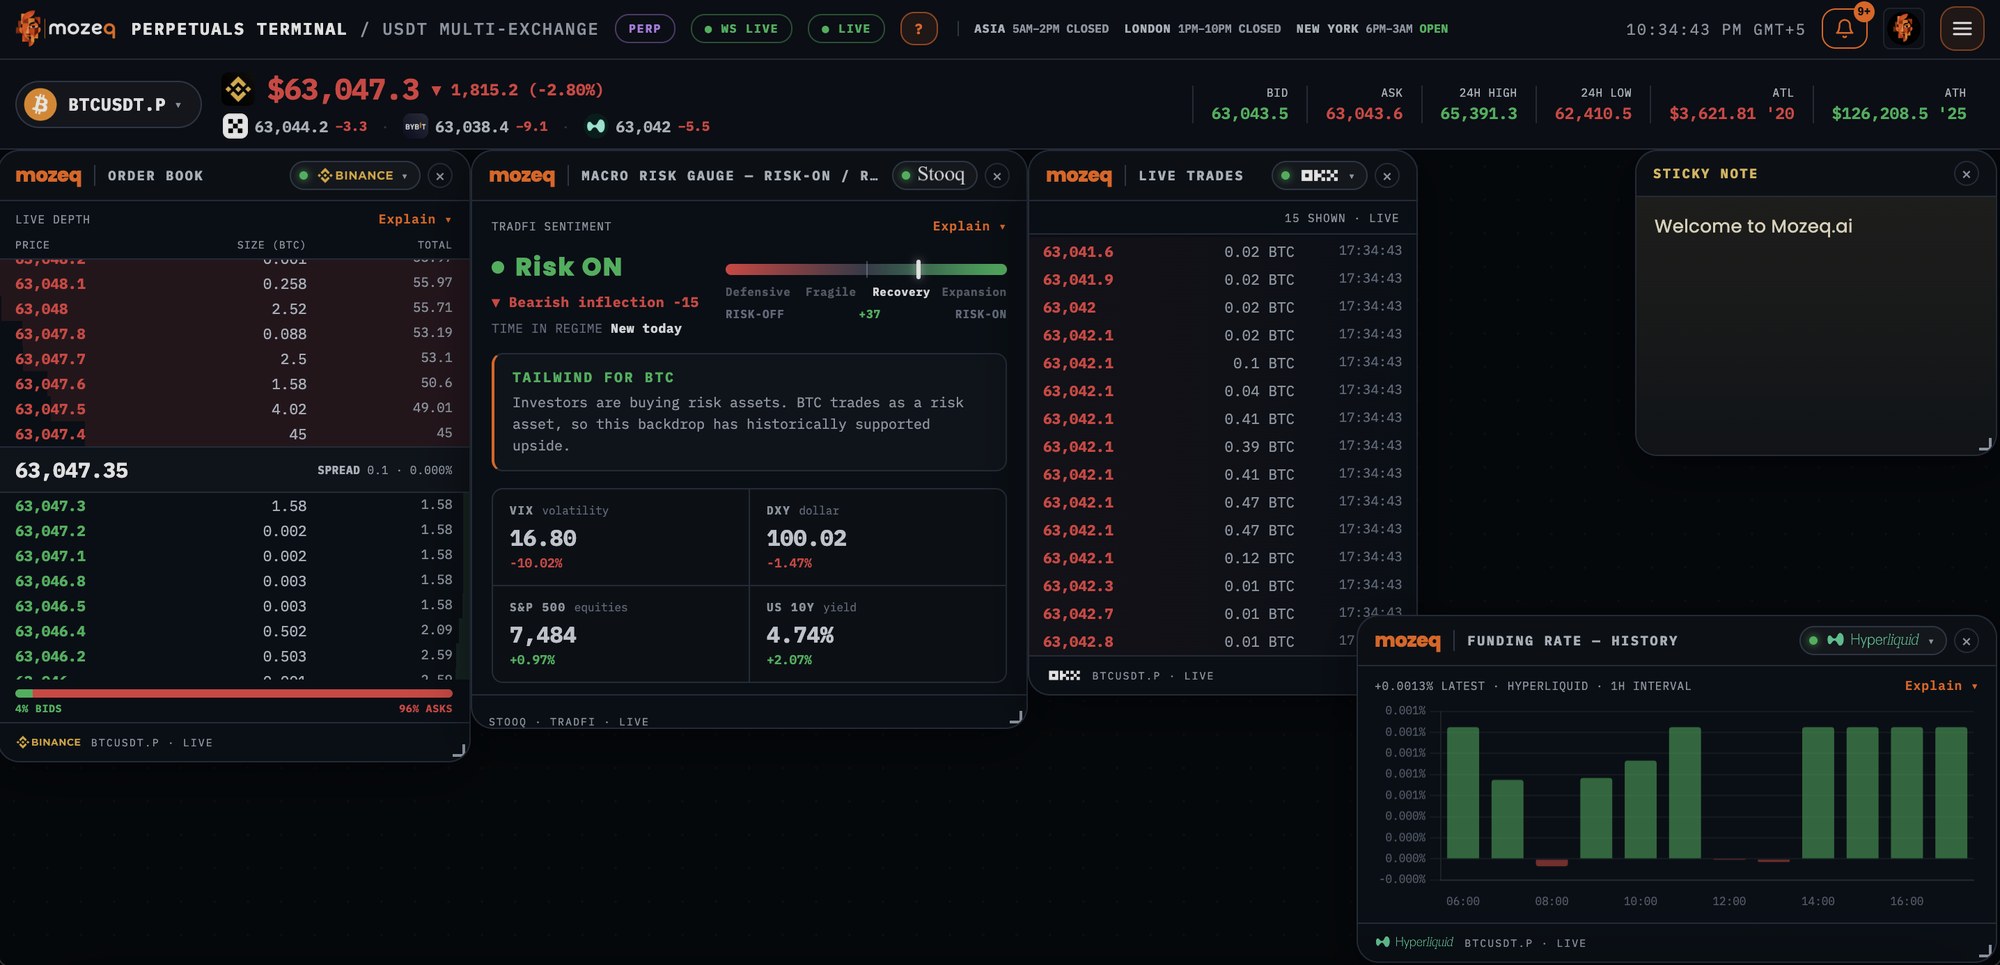Click the risk-off to risk-on gauge bar
The width and height of the screenshot is (2000, 965).
pos(866,269)
